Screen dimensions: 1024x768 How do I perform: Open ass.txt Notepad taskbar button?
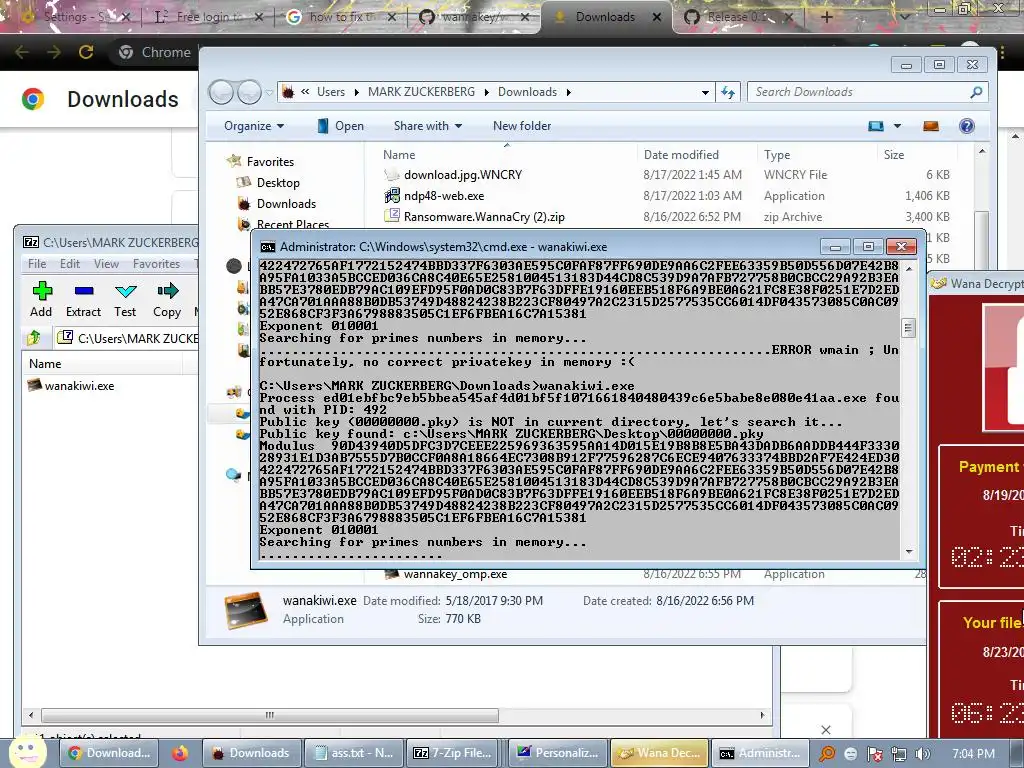353,753
